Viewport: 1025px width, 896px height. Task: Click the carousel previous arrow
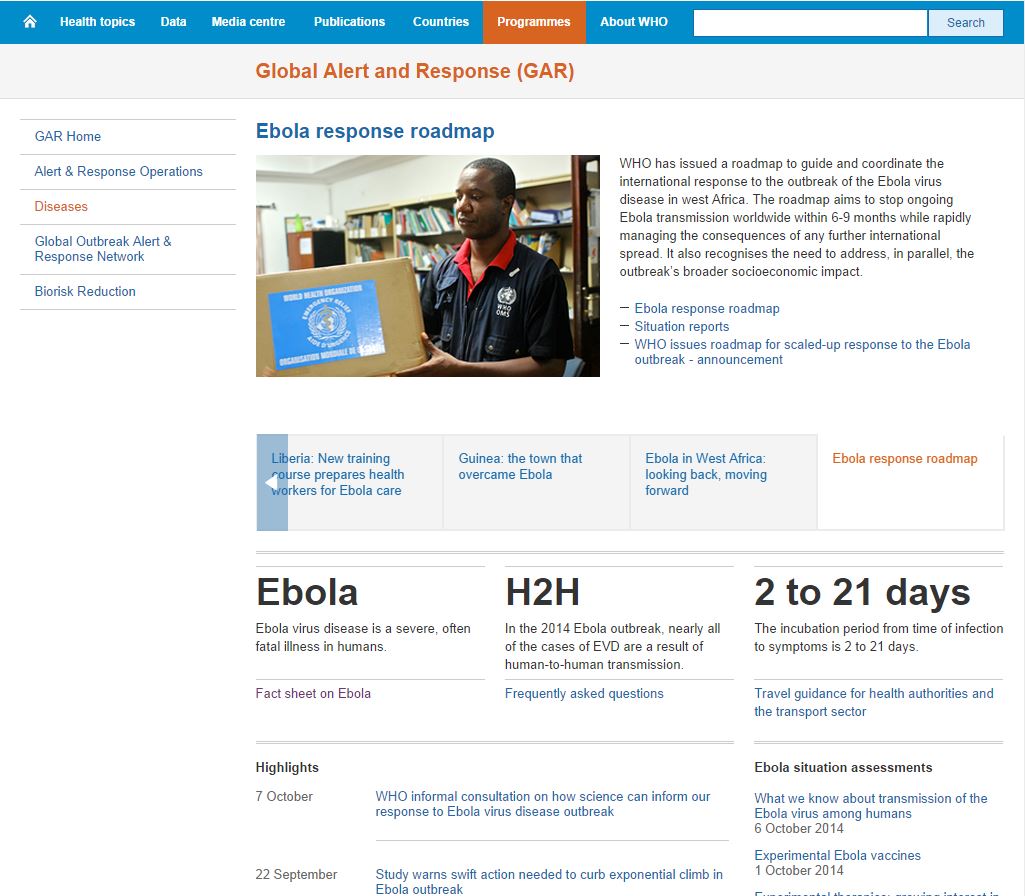click(x=271, y=483)
